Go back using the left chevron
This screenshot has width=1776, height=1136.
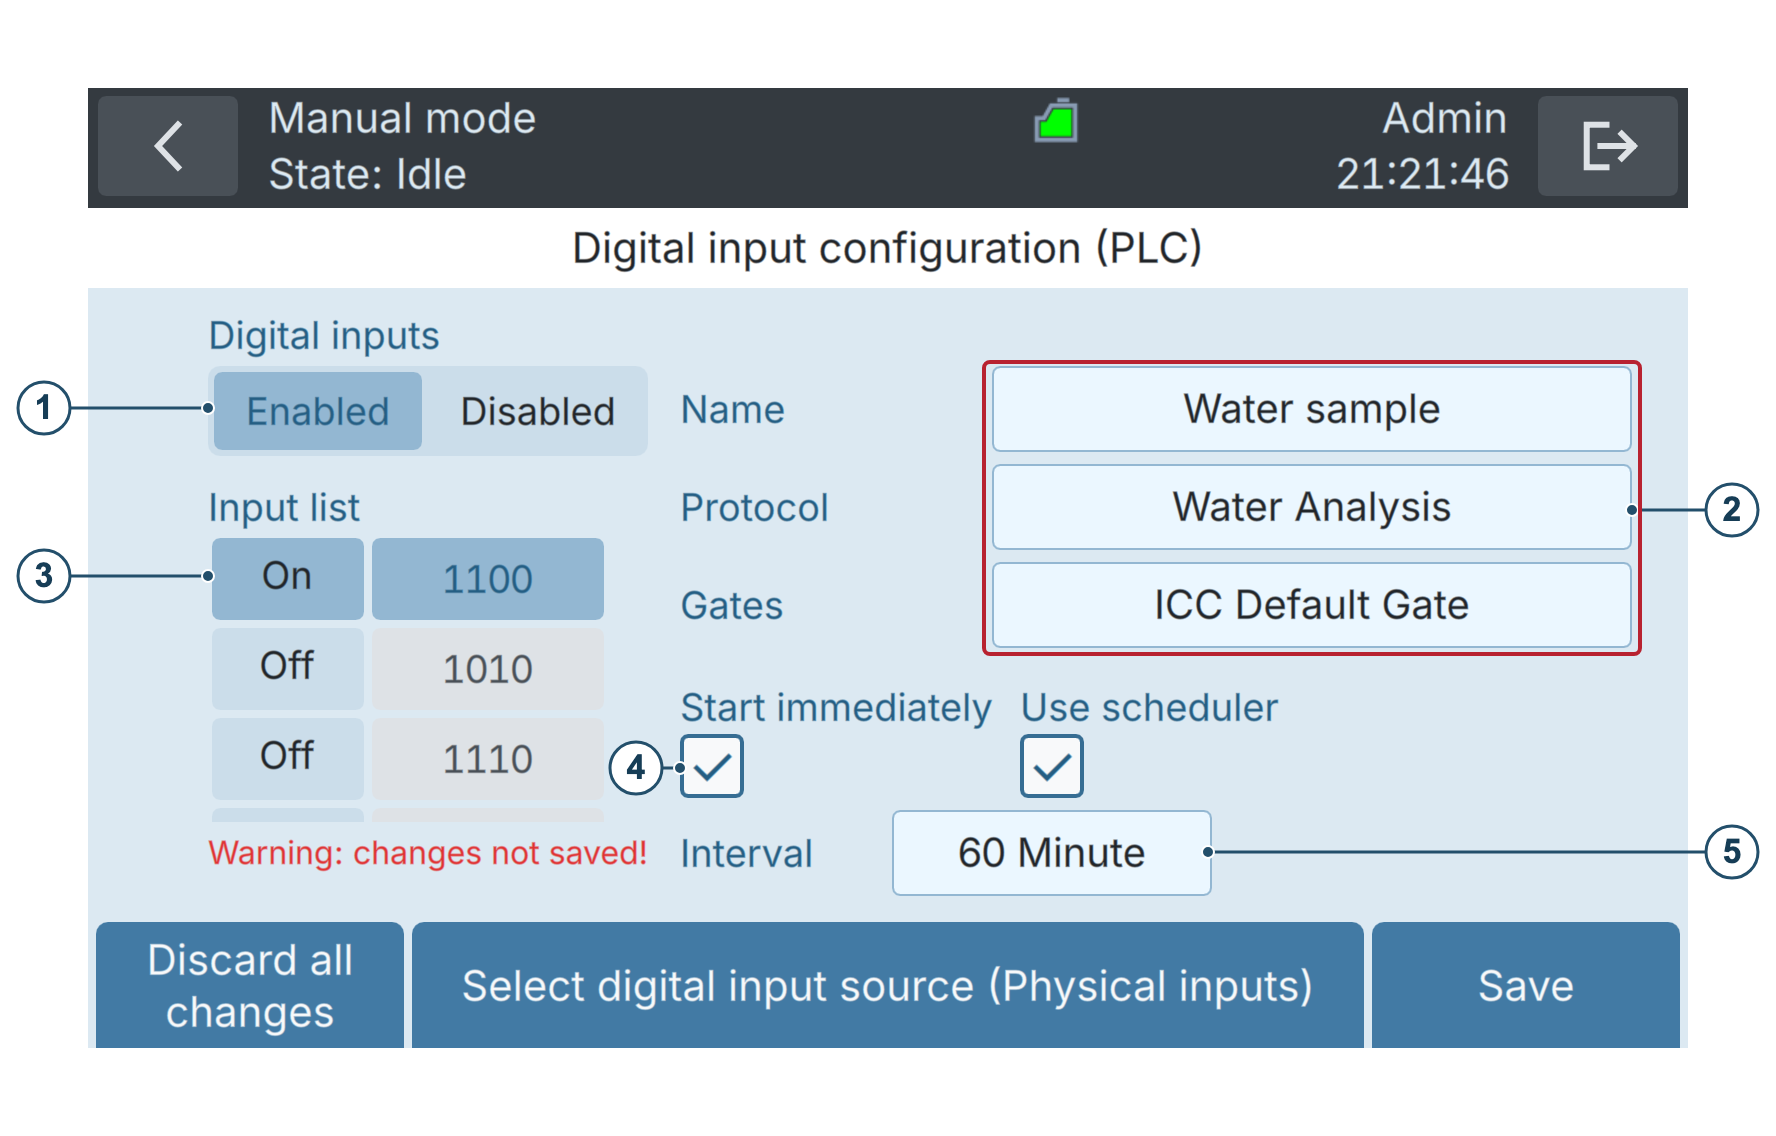point(168,146)
